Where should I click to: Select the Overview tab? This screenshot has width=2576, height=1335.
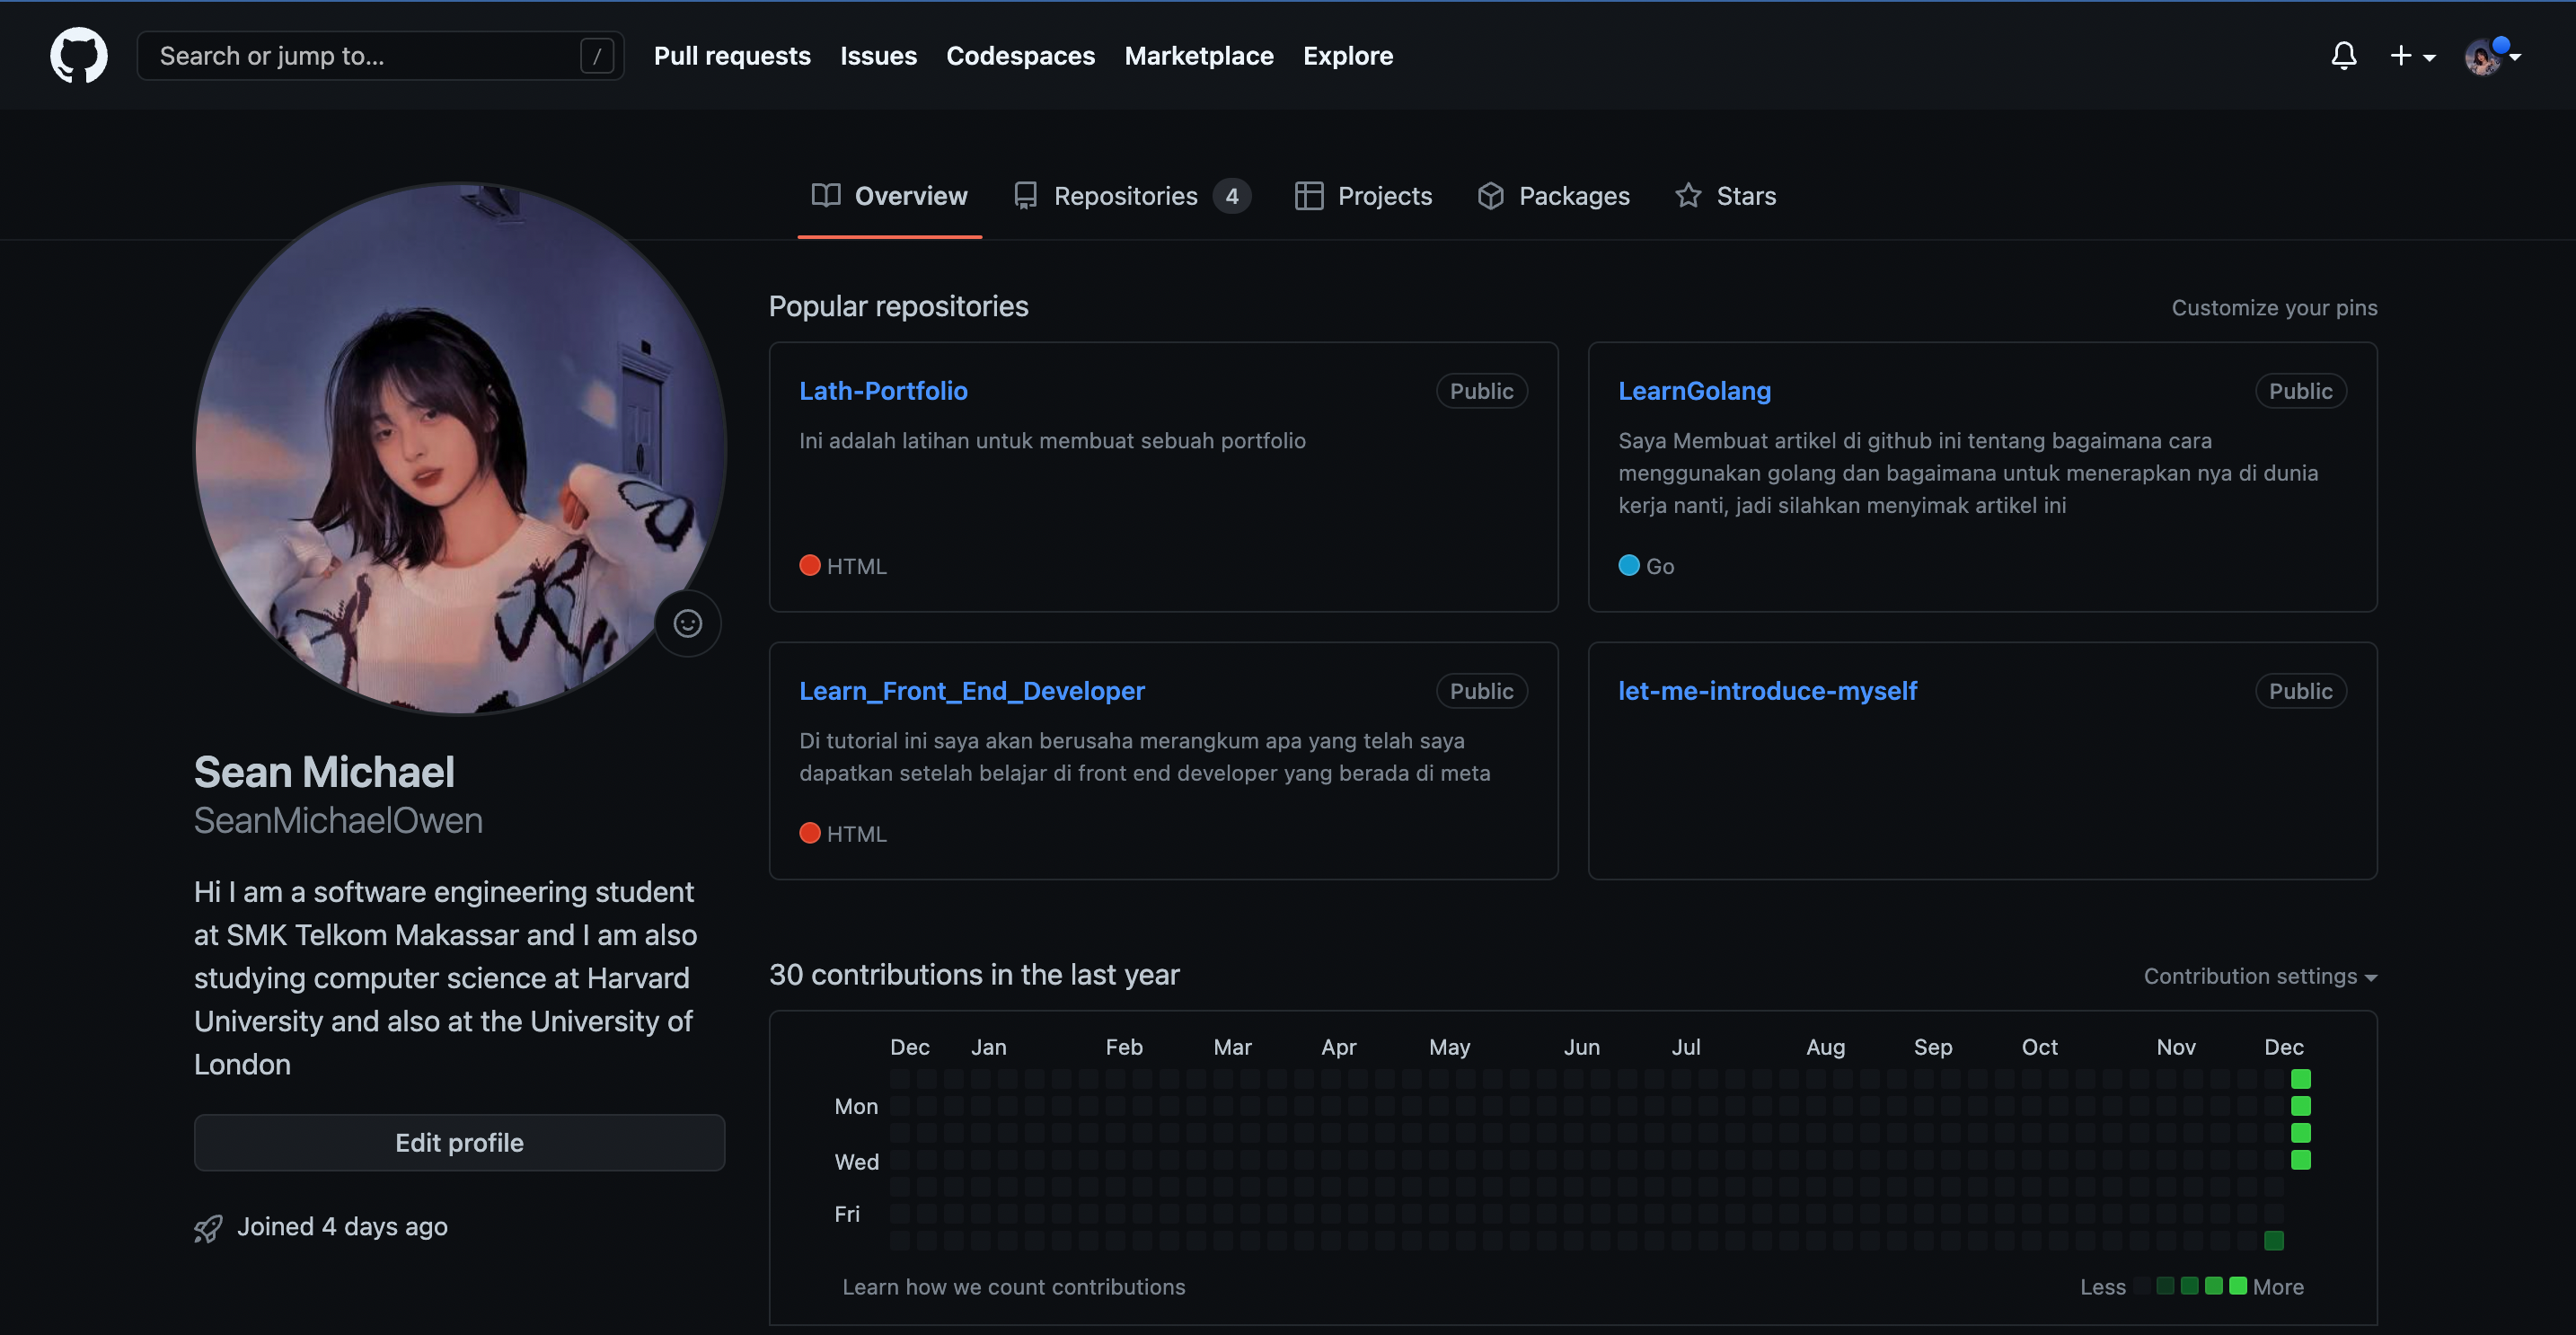coord(889,196)
